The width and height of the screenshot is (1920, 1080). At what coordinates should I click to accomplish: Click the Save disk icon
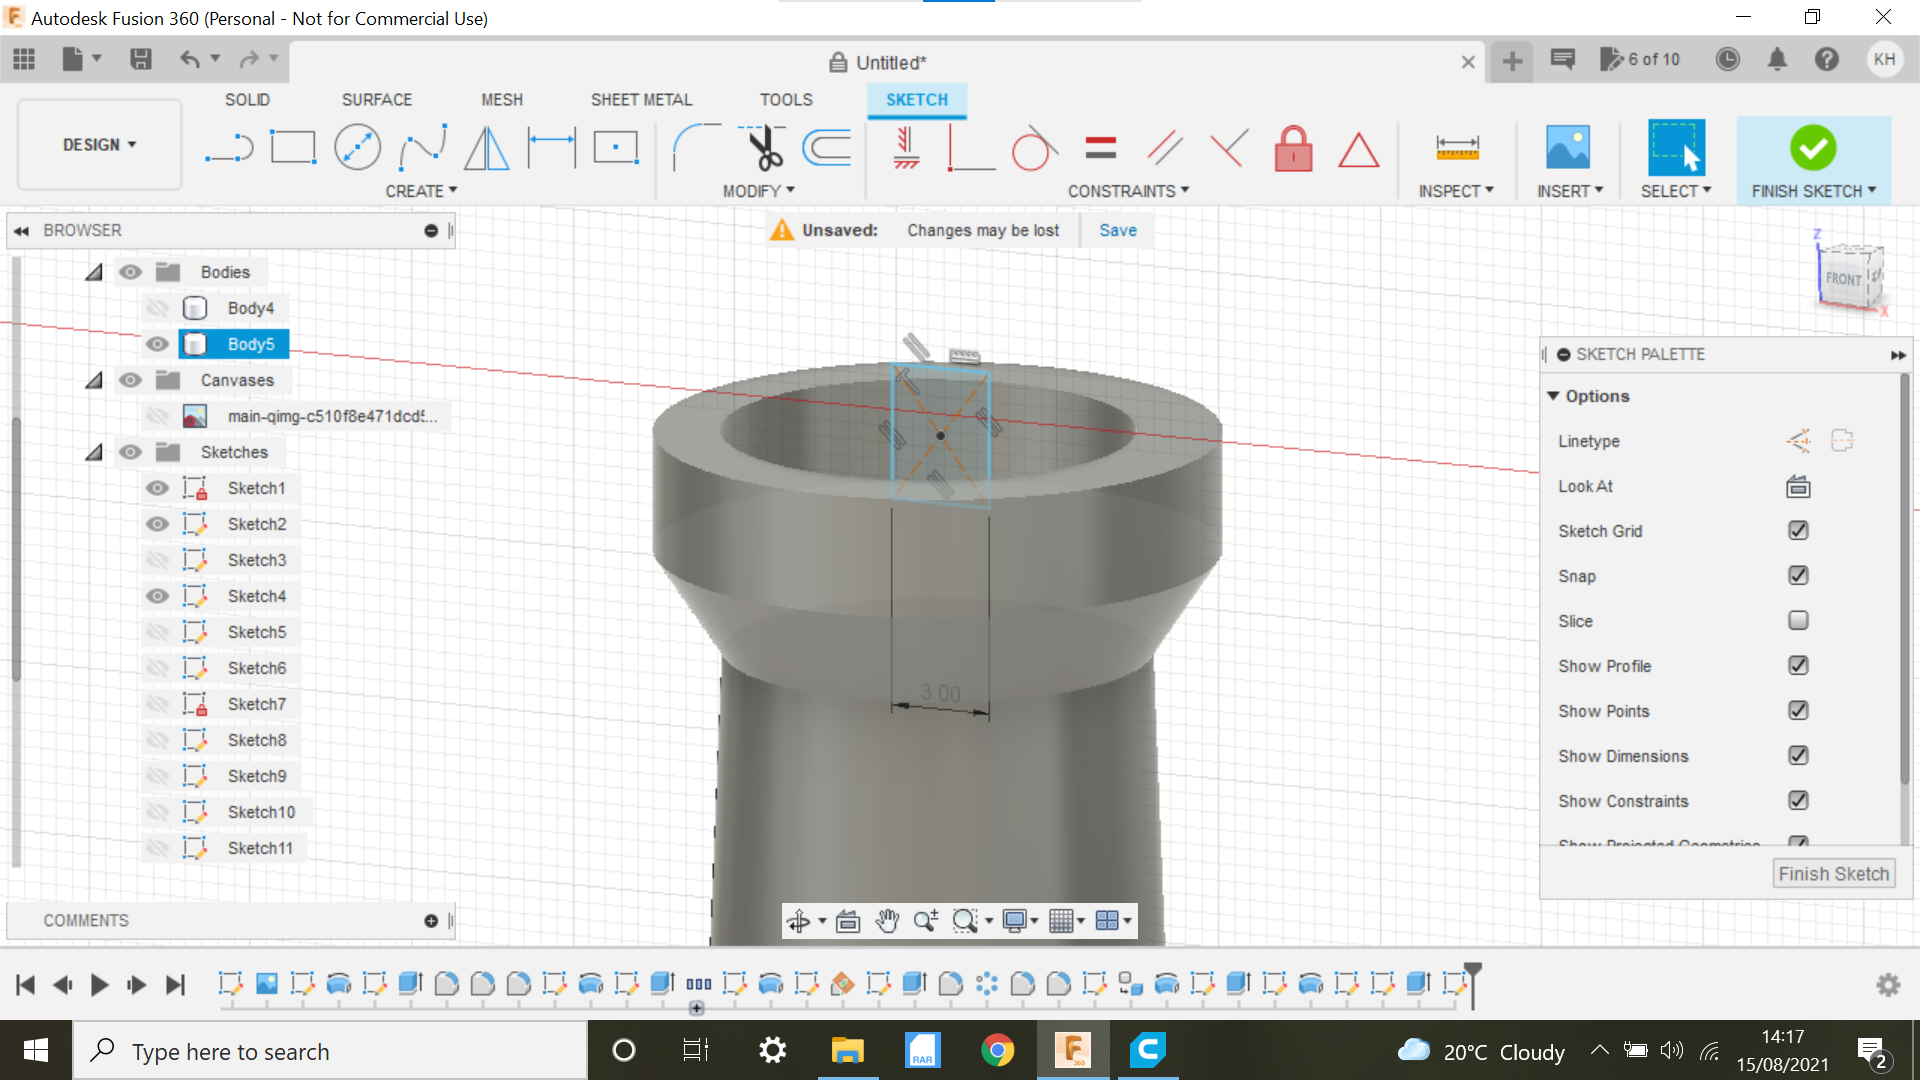tap(141, 59)
